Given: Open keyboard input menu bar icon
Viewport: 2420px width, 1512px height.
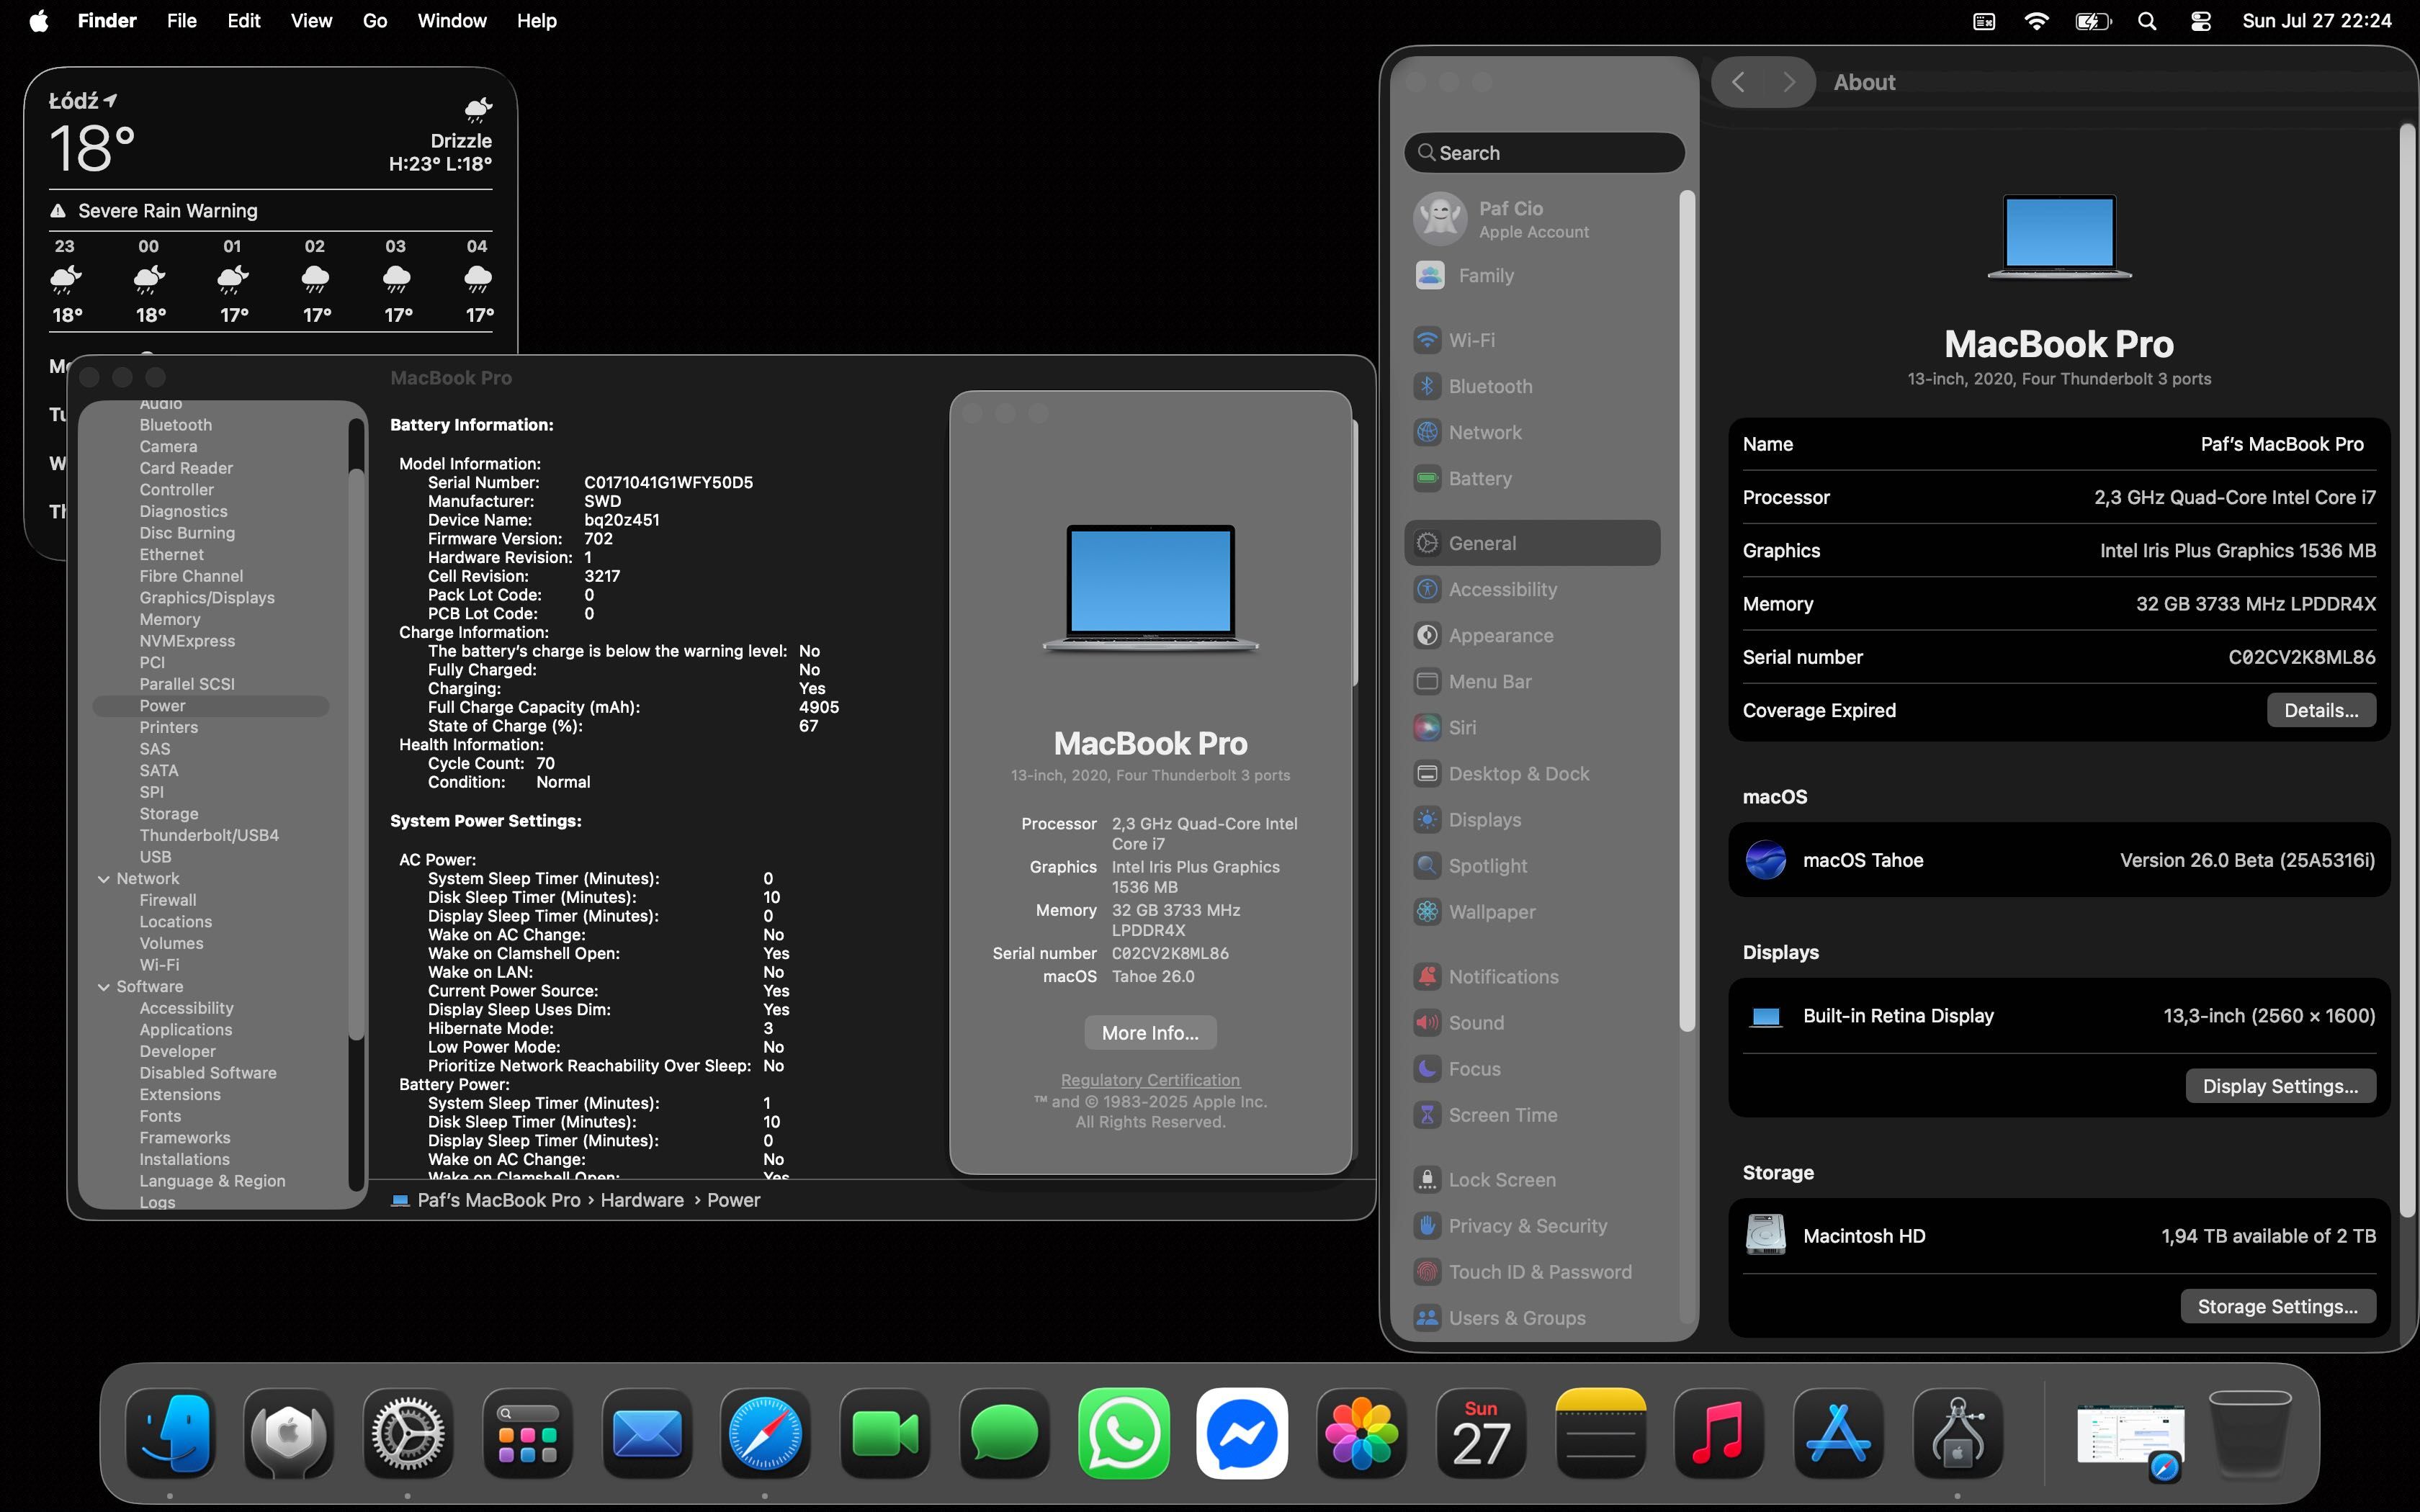Looking at the screenshot, I should pos(1983,21).
